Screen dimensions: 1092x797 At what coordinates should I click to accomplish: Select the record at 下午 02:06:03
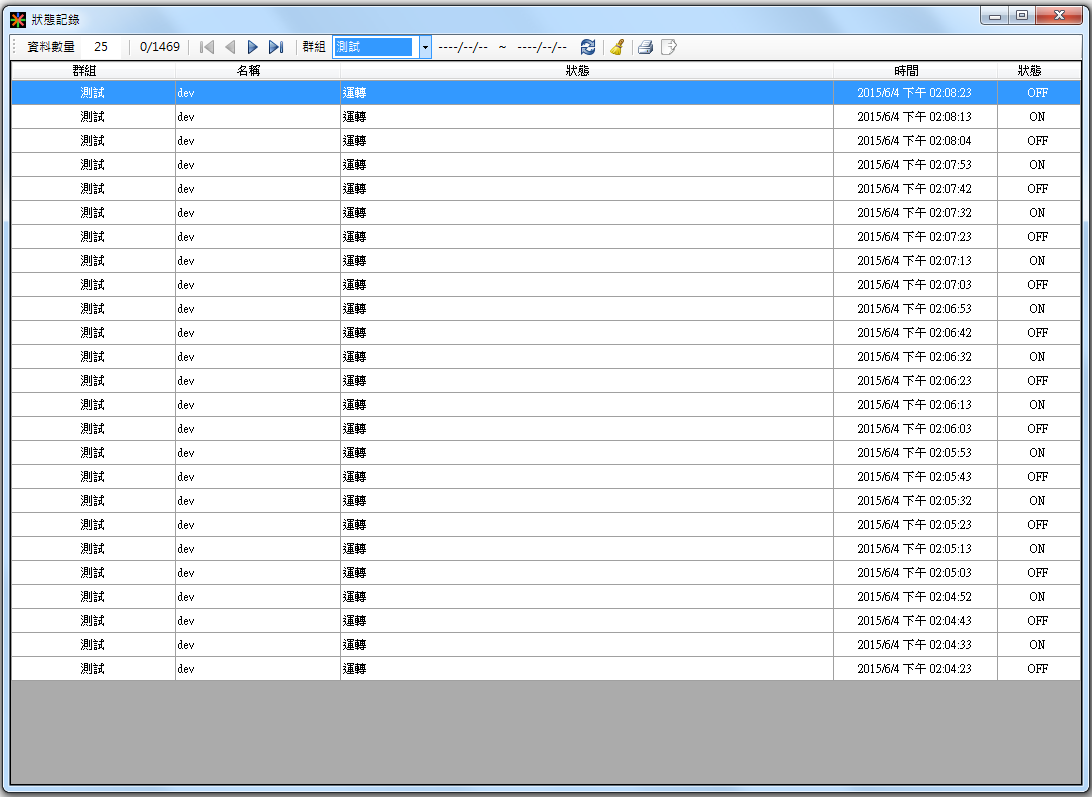[x=914, y=429]
